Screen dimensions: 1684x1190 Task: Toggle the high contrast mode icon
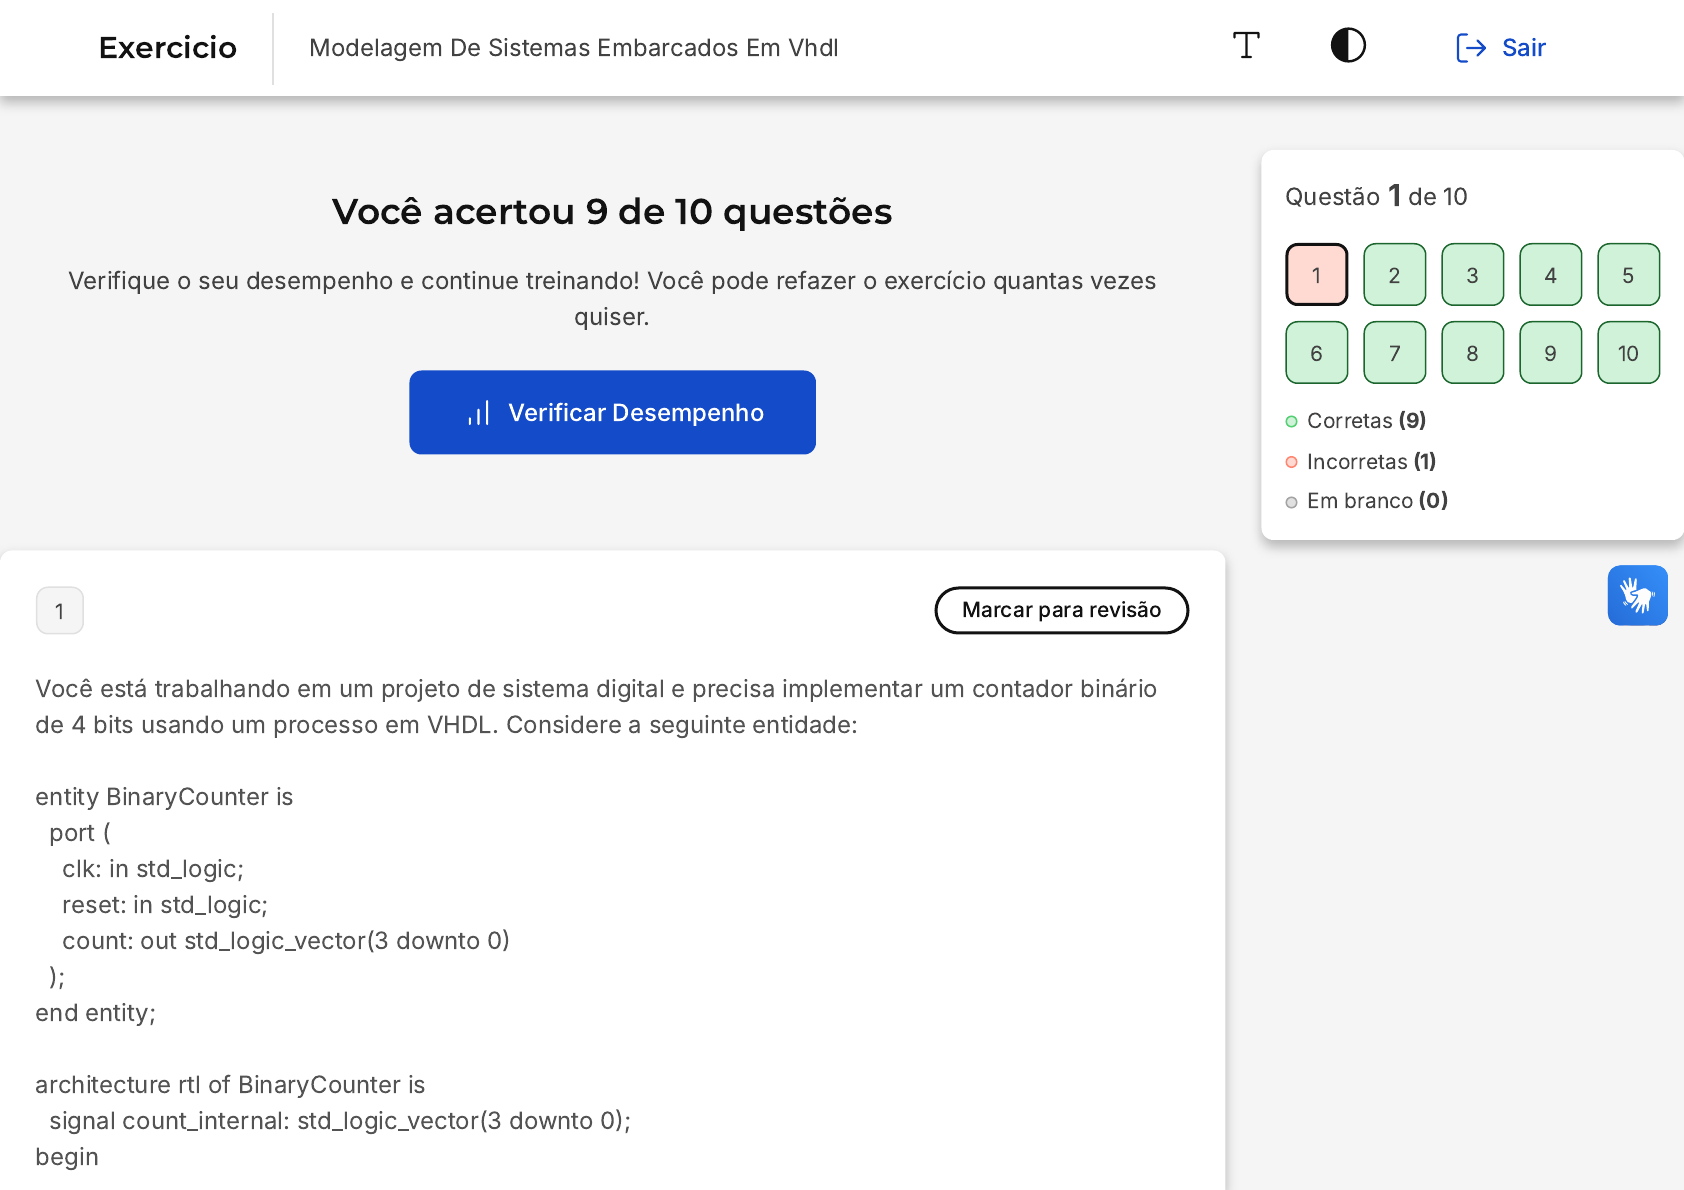point(1348,46)
